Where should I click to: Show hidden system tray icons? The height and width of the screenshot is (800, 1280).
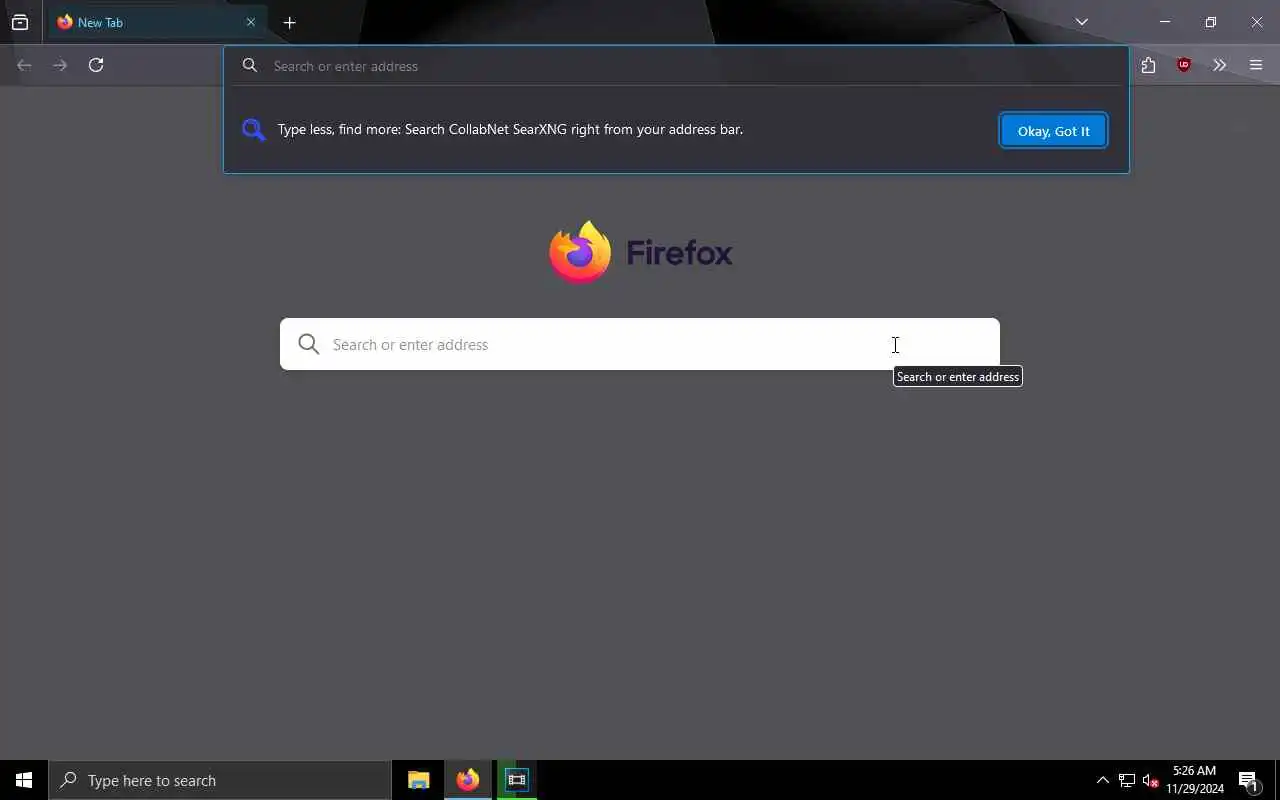coord(1103,780)
